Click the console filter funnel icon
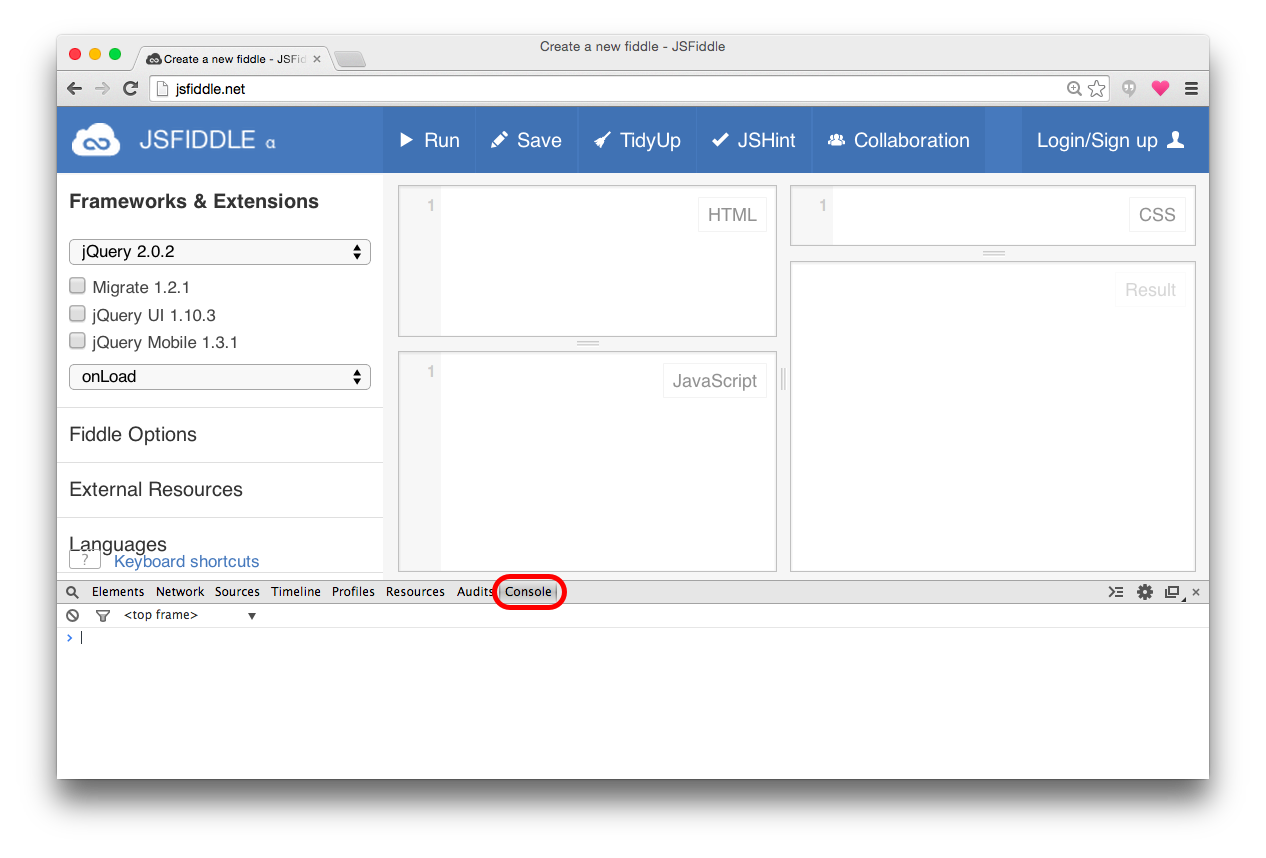Viewport: 1266px width, 858px height. 102,615
